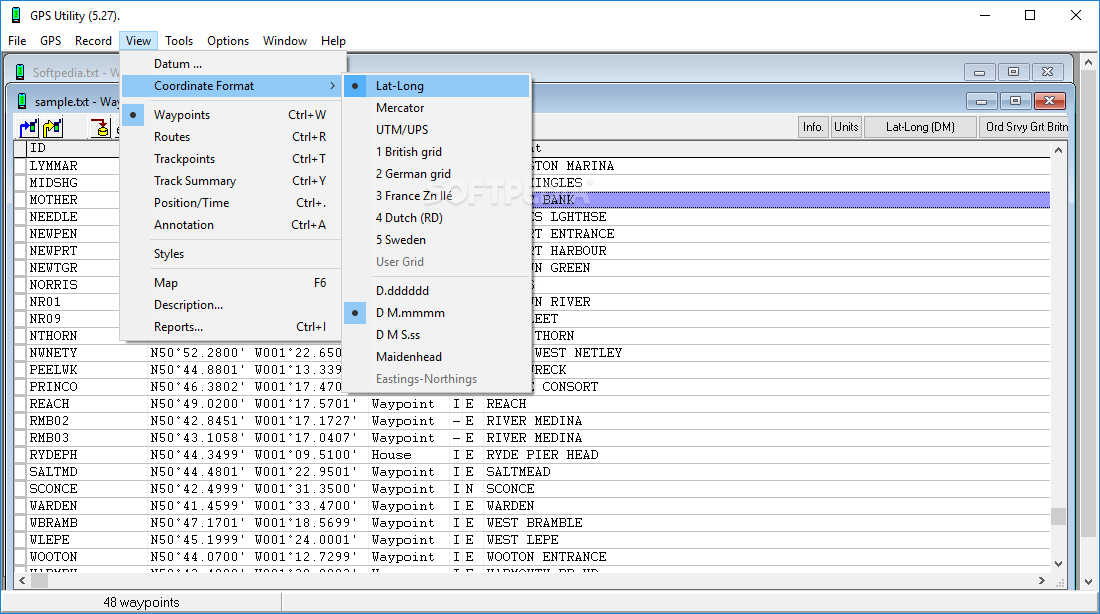The width and height of the screenshot is (1100, 614).
Task: Select Routes in the View menu
Action: pos(232,137)
